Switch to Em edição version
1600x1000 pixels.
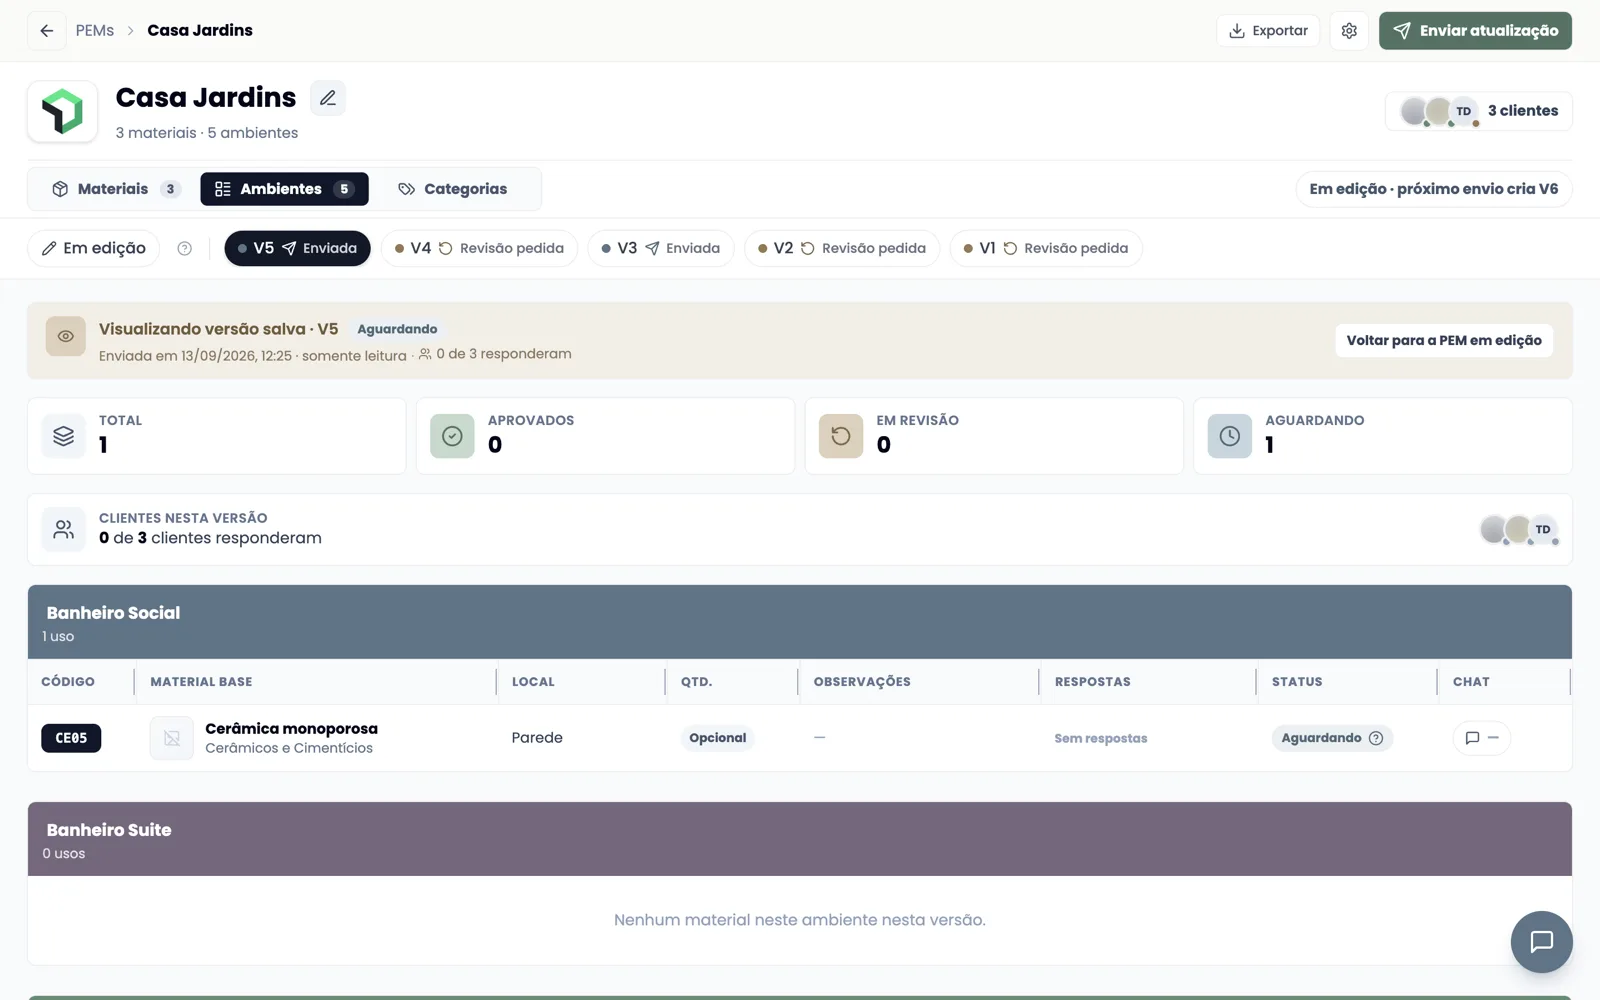(x=94, y=248)
